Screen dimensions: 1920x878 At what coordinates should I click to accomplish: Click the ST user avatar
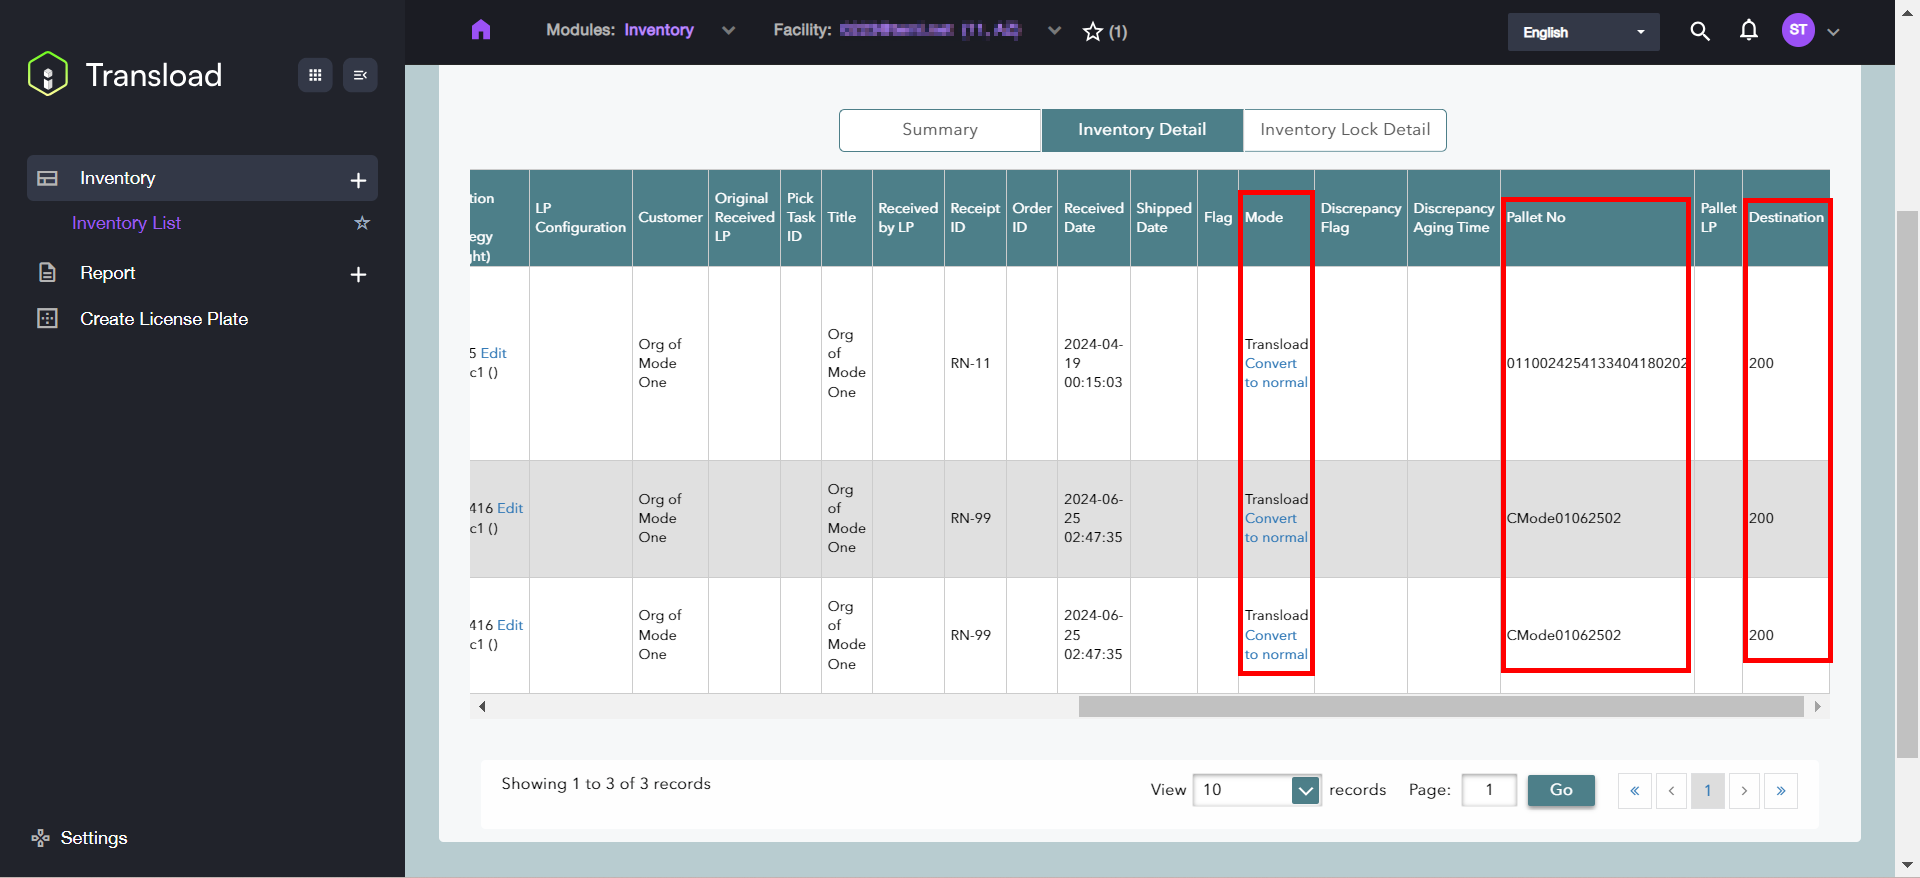(1798, 30)
